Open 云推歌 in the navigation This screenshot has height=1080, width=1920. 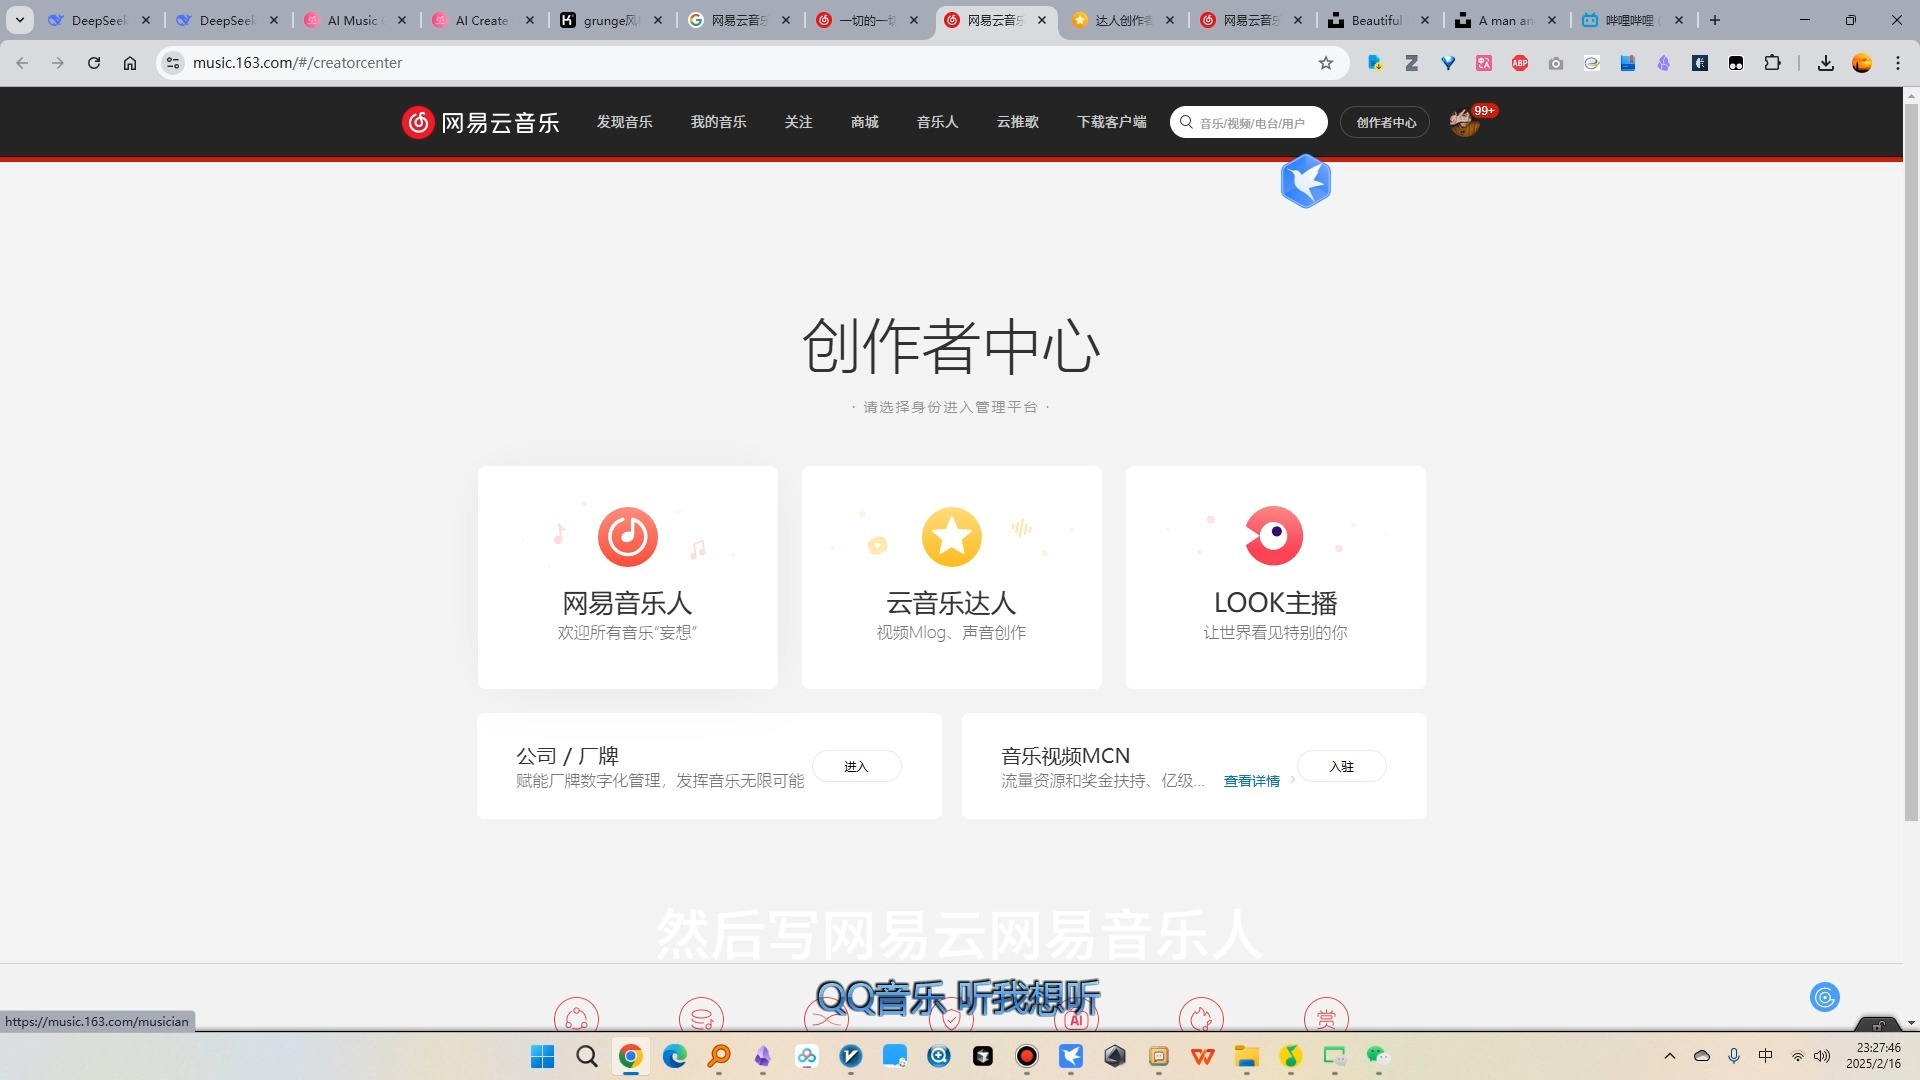click(x=1017, y=122)
